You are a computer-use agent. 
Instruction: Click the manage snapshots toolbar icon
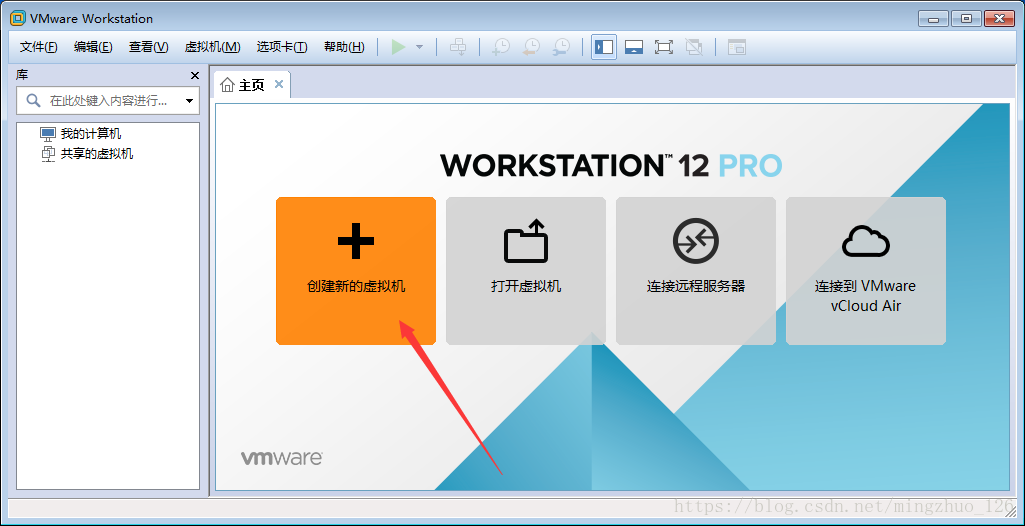[562, 47]
